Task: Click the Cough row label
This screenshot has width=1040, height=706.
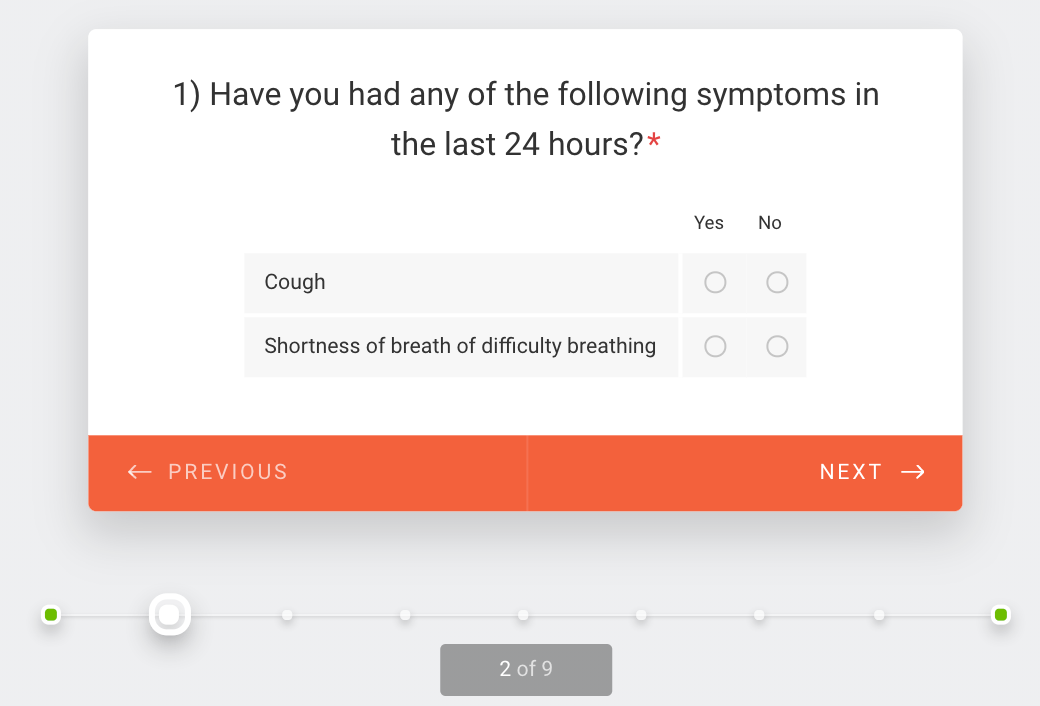Action: click(295, 282)
